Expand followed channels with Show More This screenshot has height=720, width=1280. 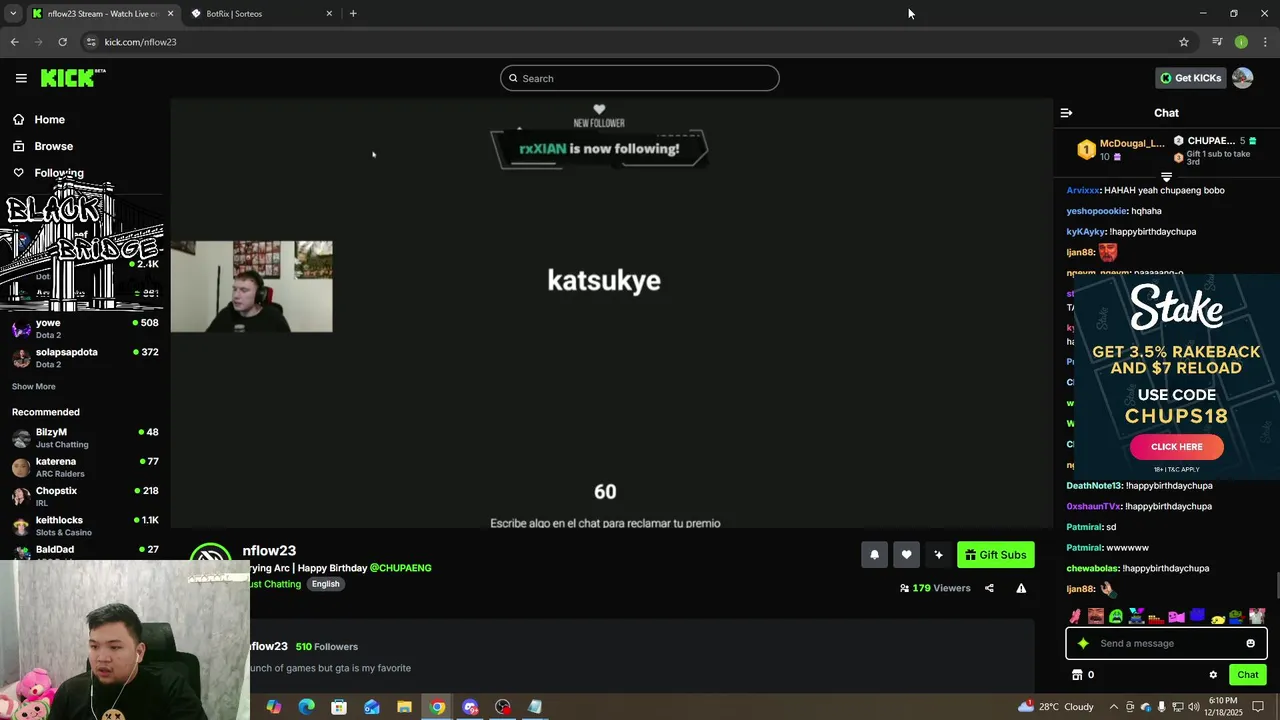[x=33, y=387]
